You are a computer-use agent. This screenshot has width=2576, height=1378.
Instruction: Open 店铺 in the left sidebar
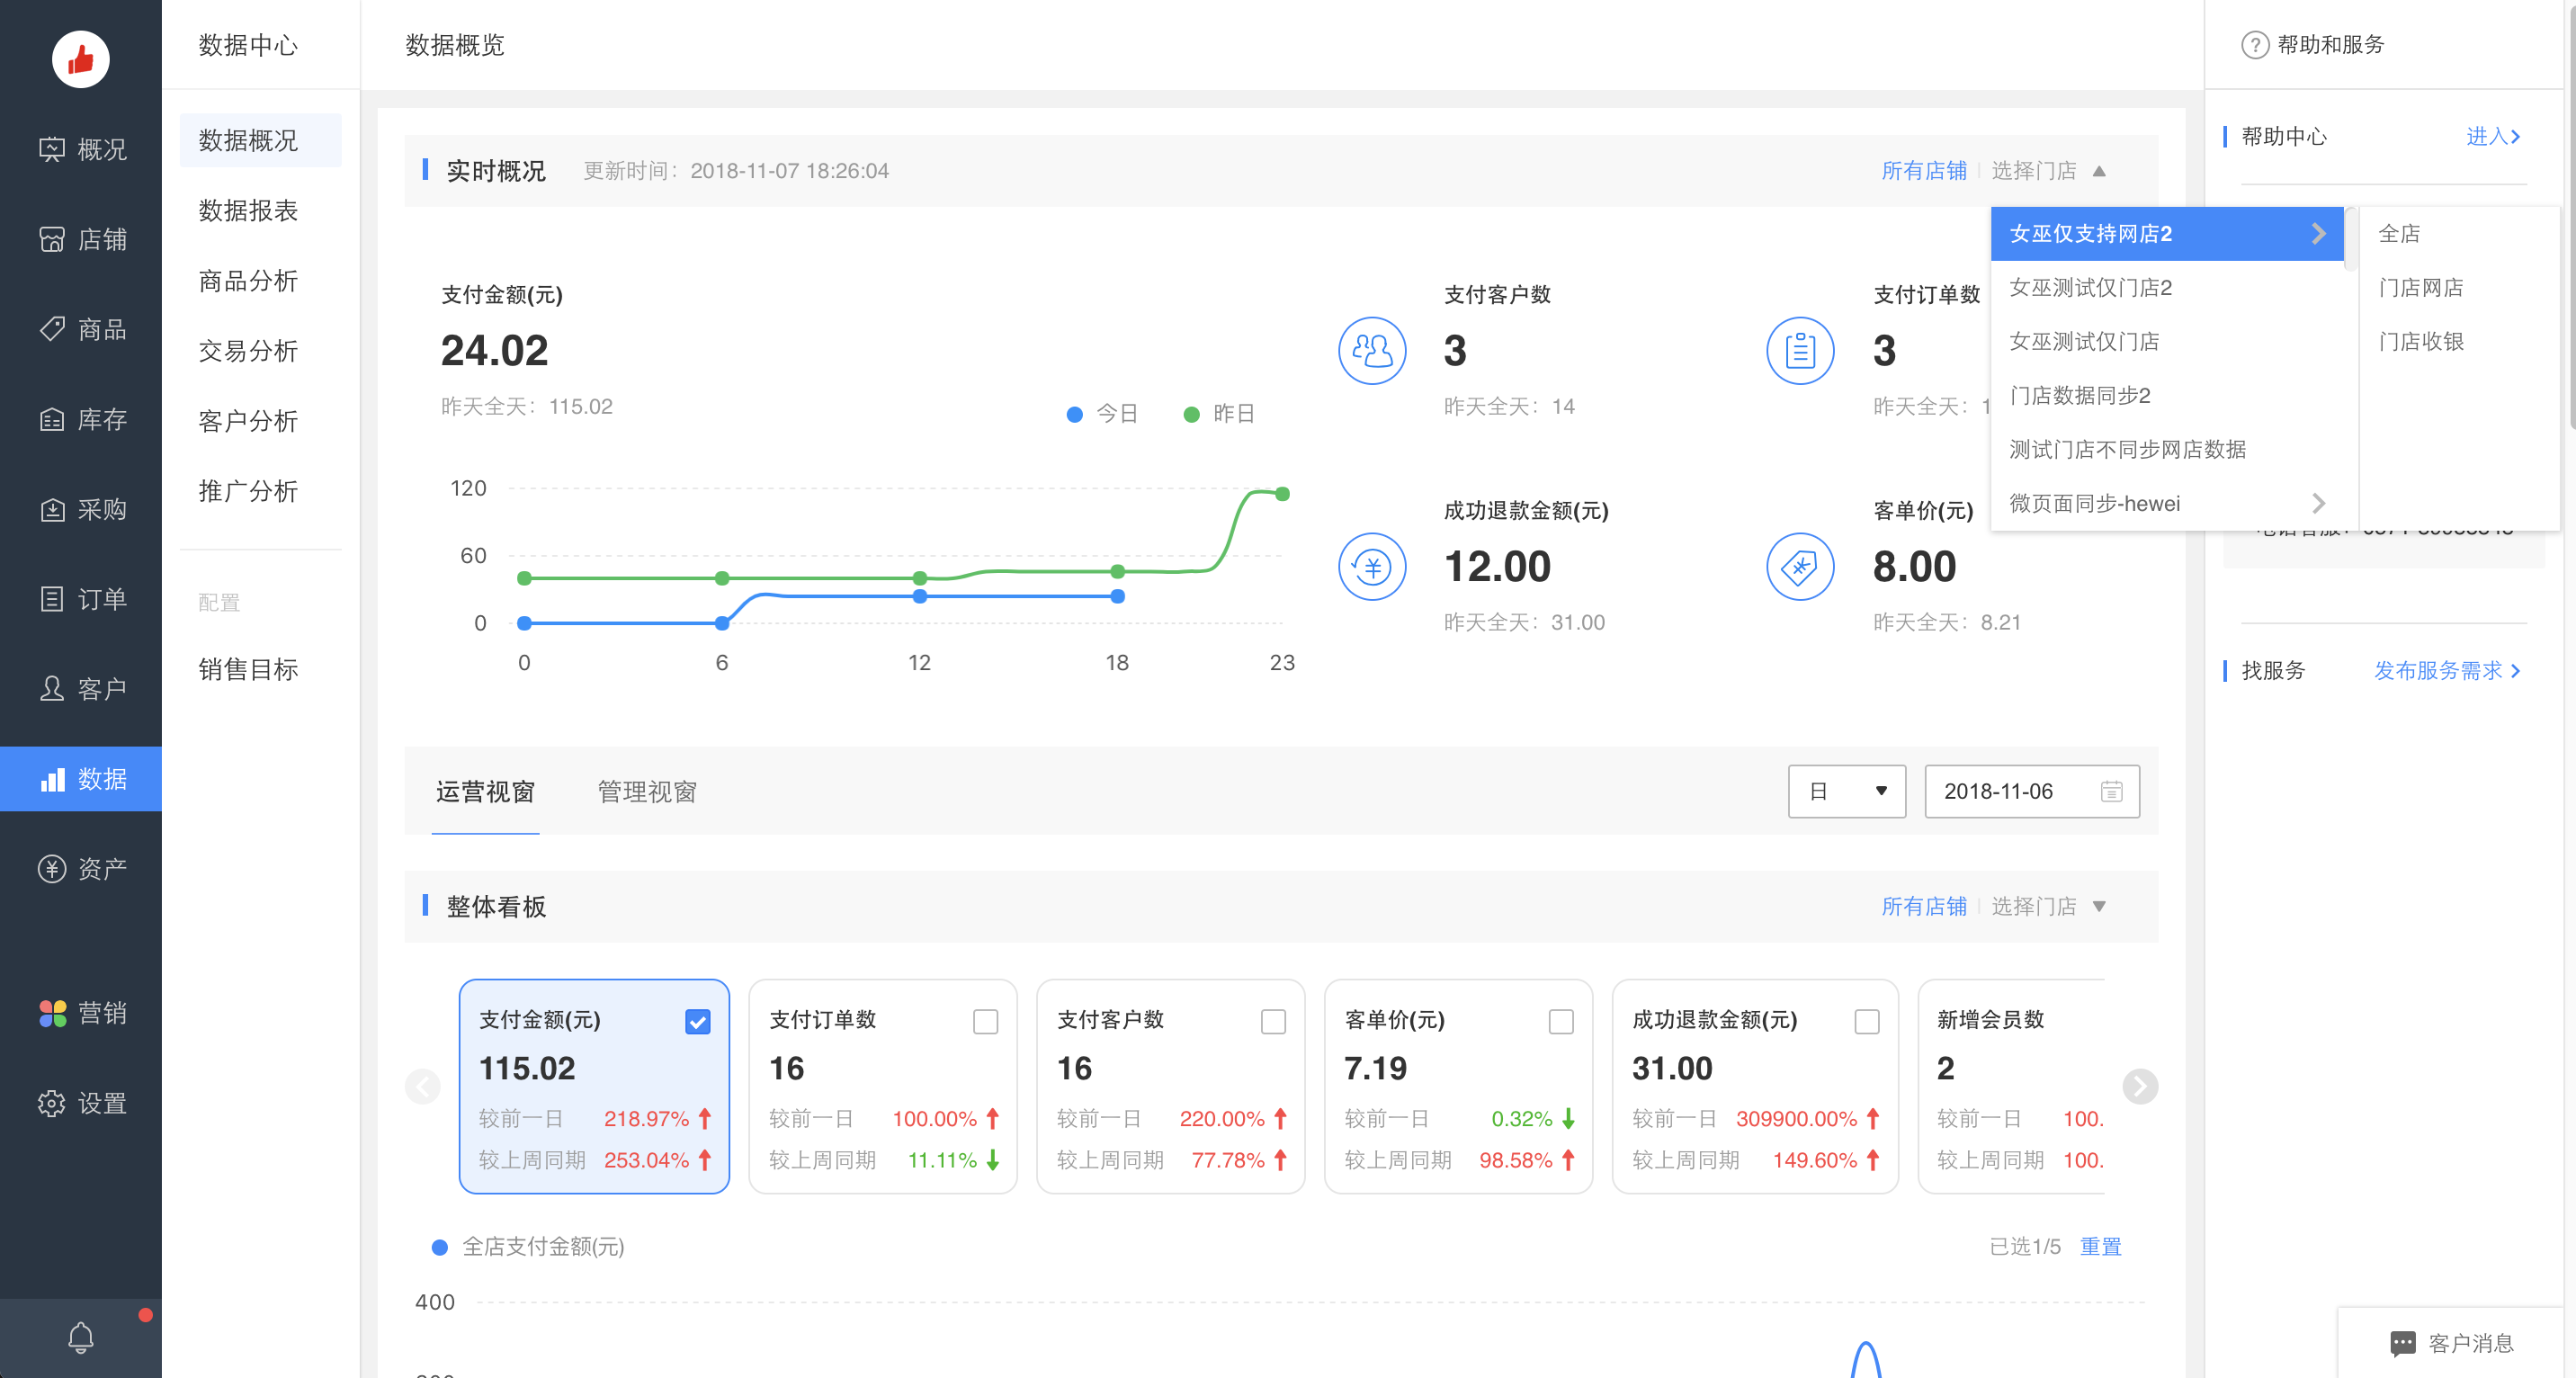point(81,239)
